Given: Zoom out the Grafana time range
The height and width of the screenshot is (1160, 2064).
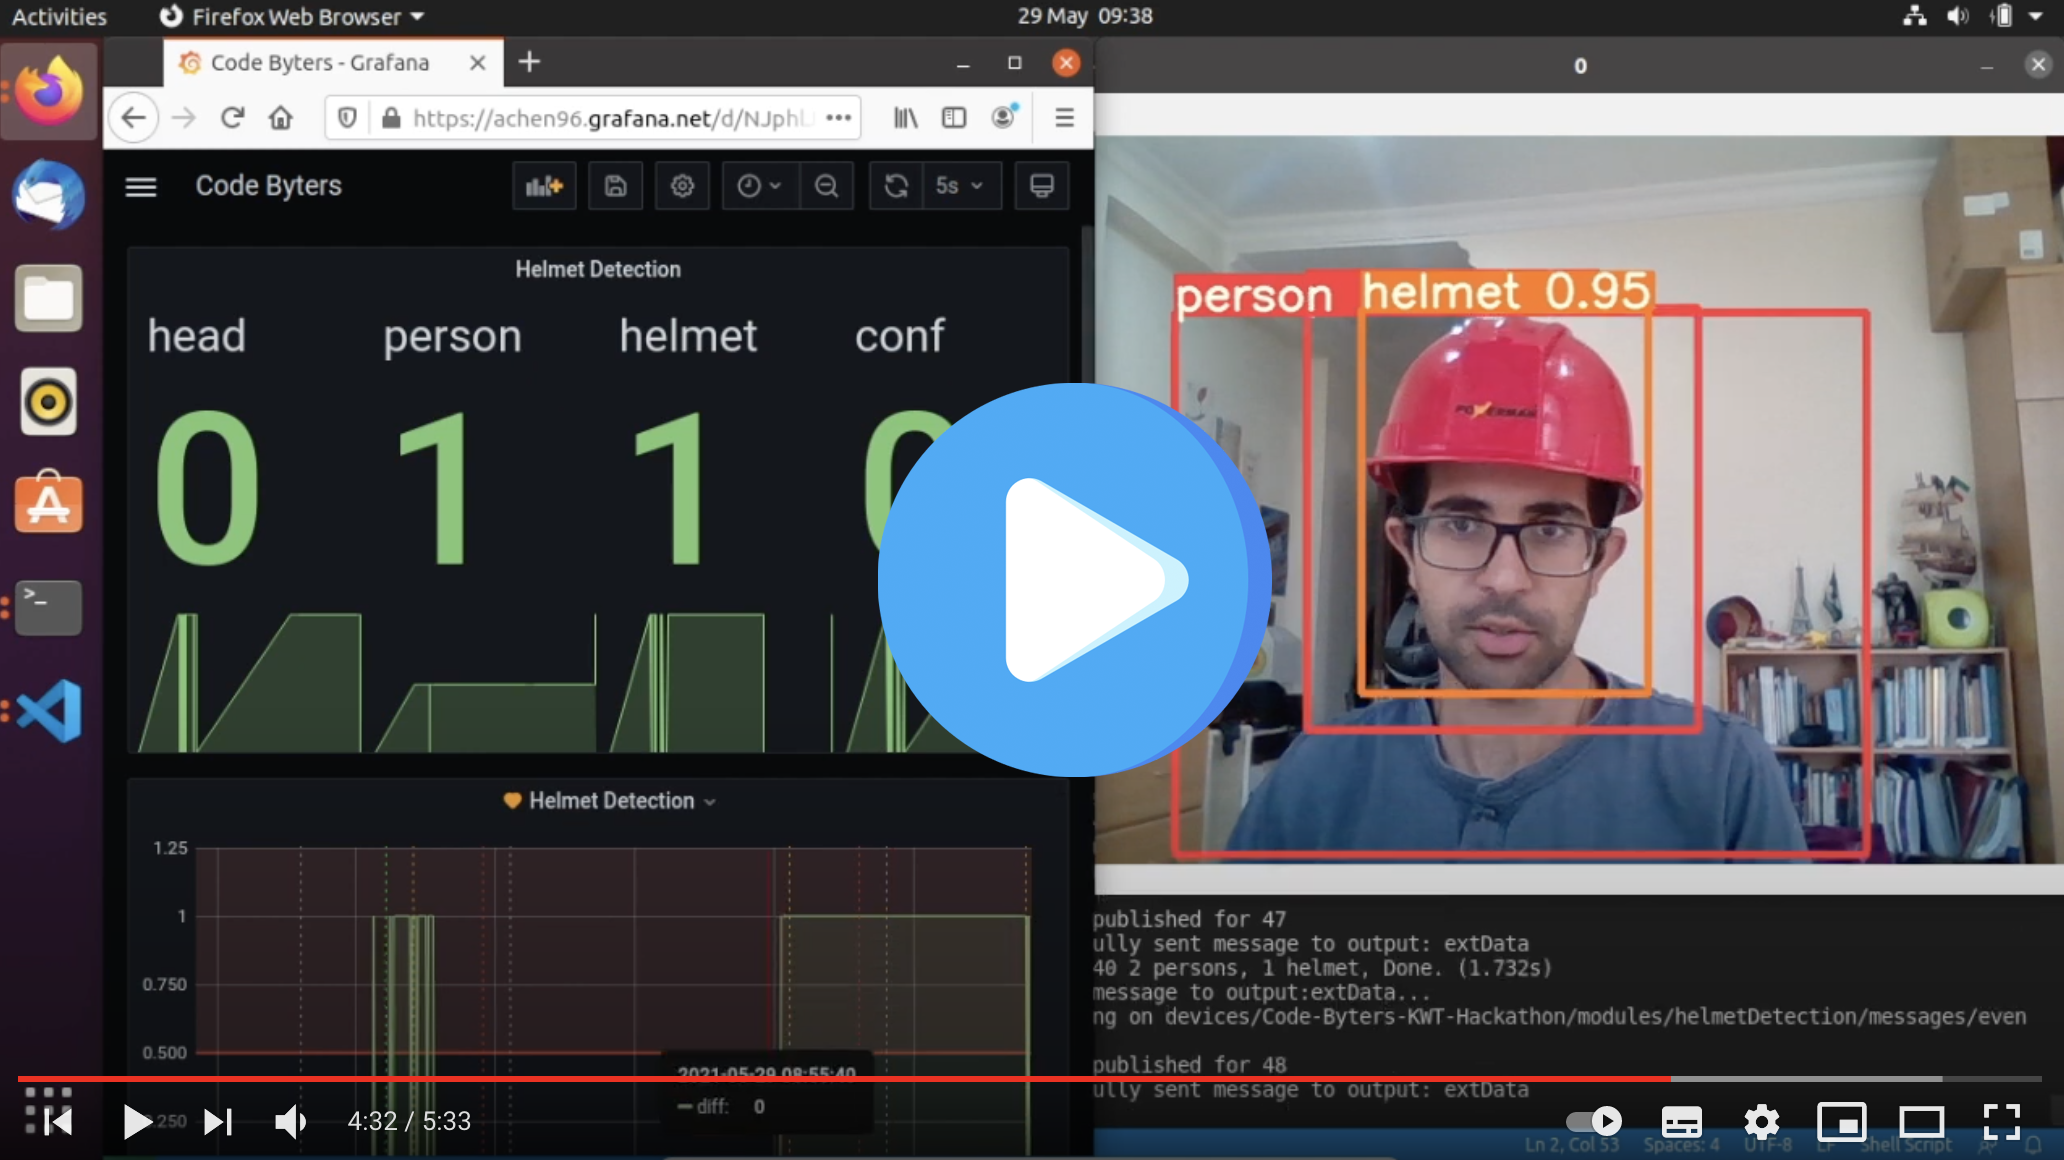Looking at the screenshot, I should point(826,186).
